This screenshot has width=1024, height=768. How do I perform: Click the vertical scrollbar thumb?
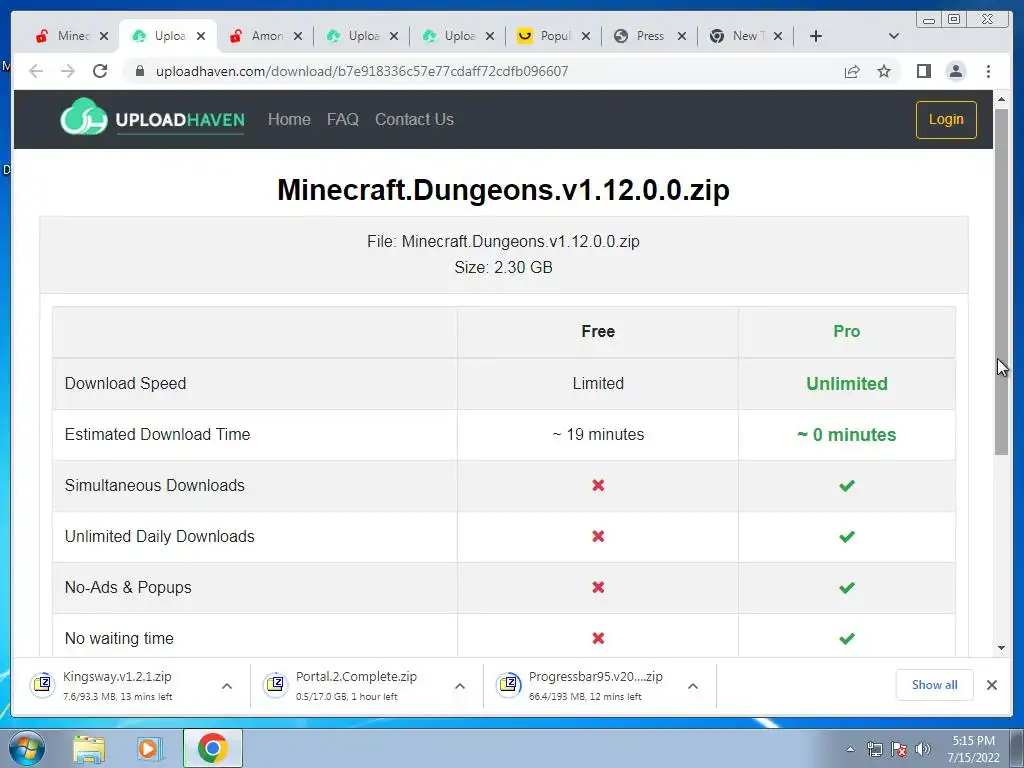1001,282
